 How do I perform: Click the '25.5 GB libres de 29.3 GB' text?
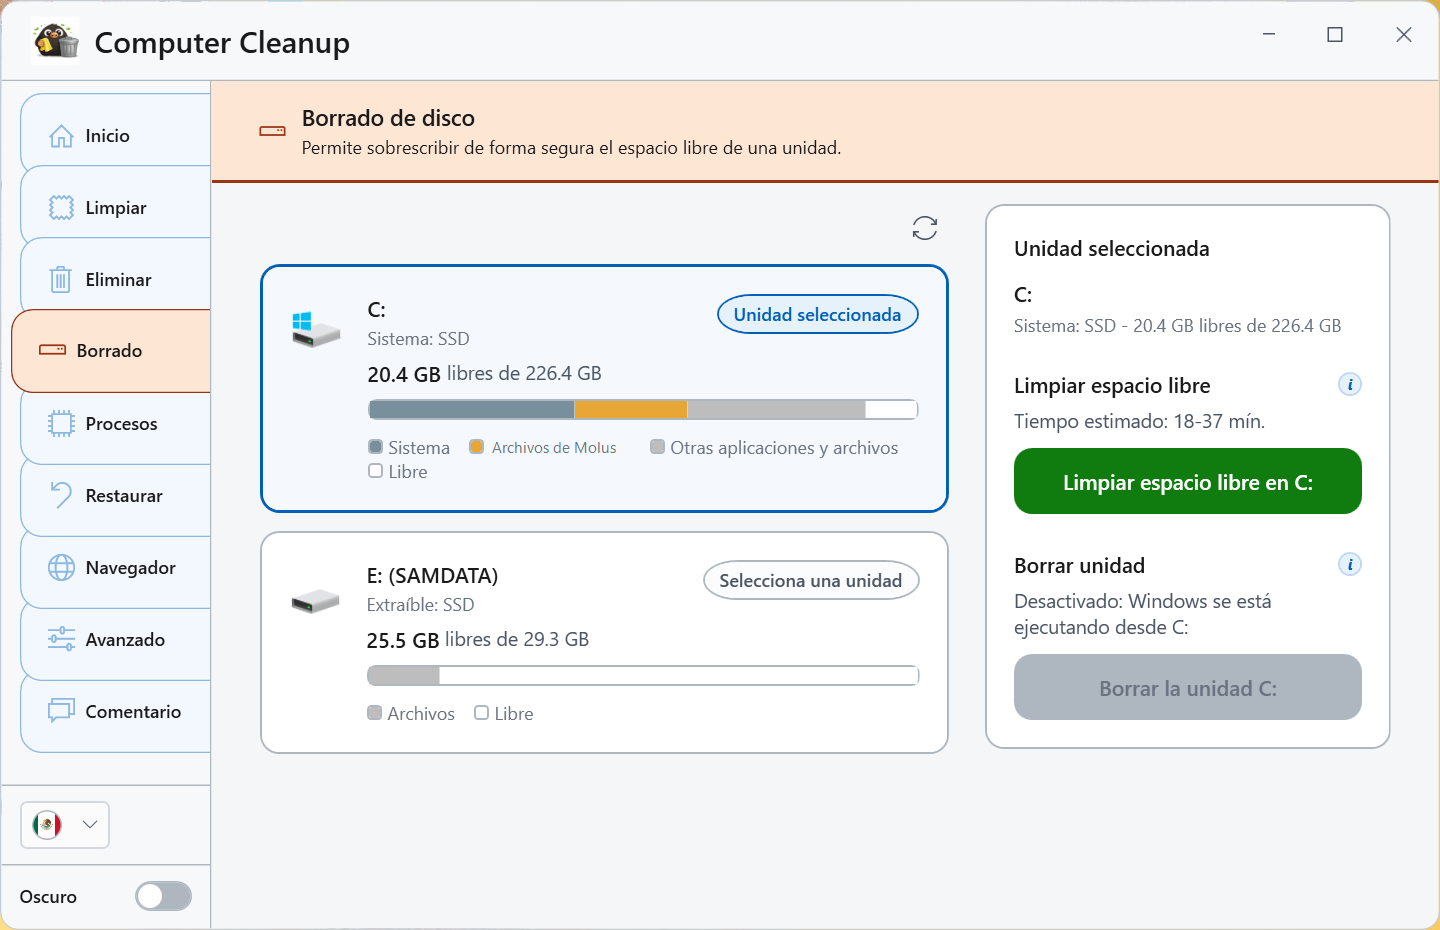point(478,640)
